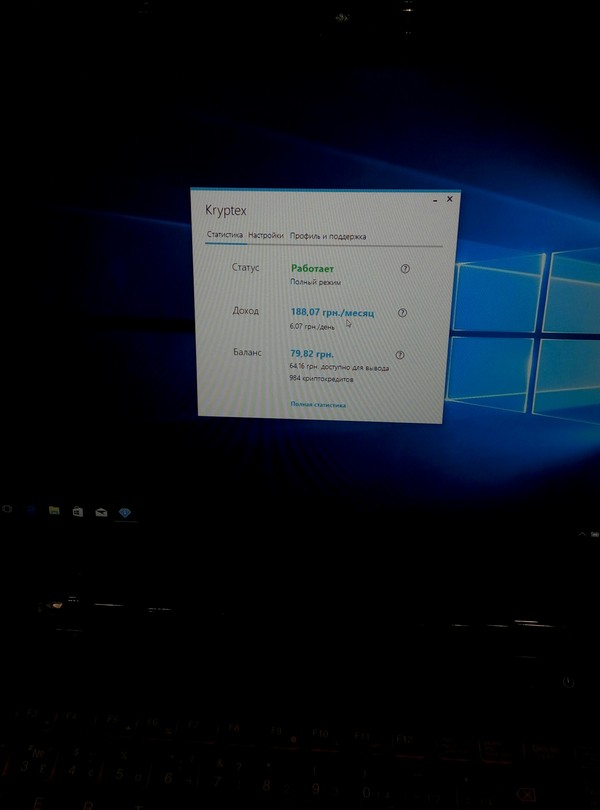Screen dimensions: 600x810
Task: Click the green Работает status text
Action: [312, 268]
